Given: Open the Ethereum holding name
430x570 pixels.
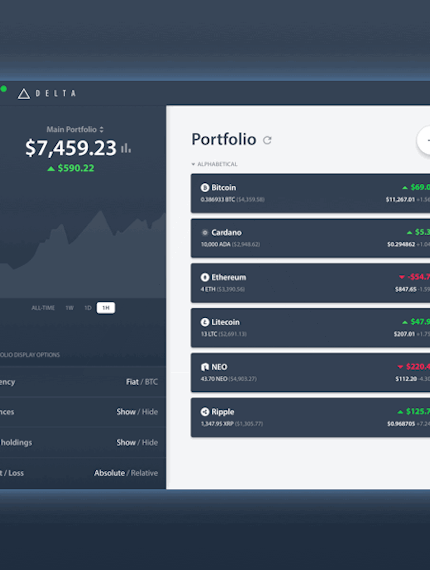Looking at the screenshot, I should pyautogui.click(x=229, y=277).
